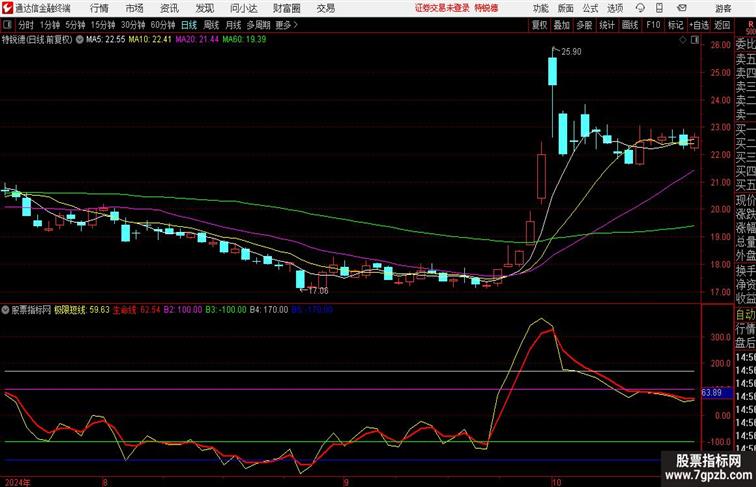Switch to the 周线 period tab
The height and width of the screenshot is (487, 756).
pyautogui.click(x=211, y=25)
